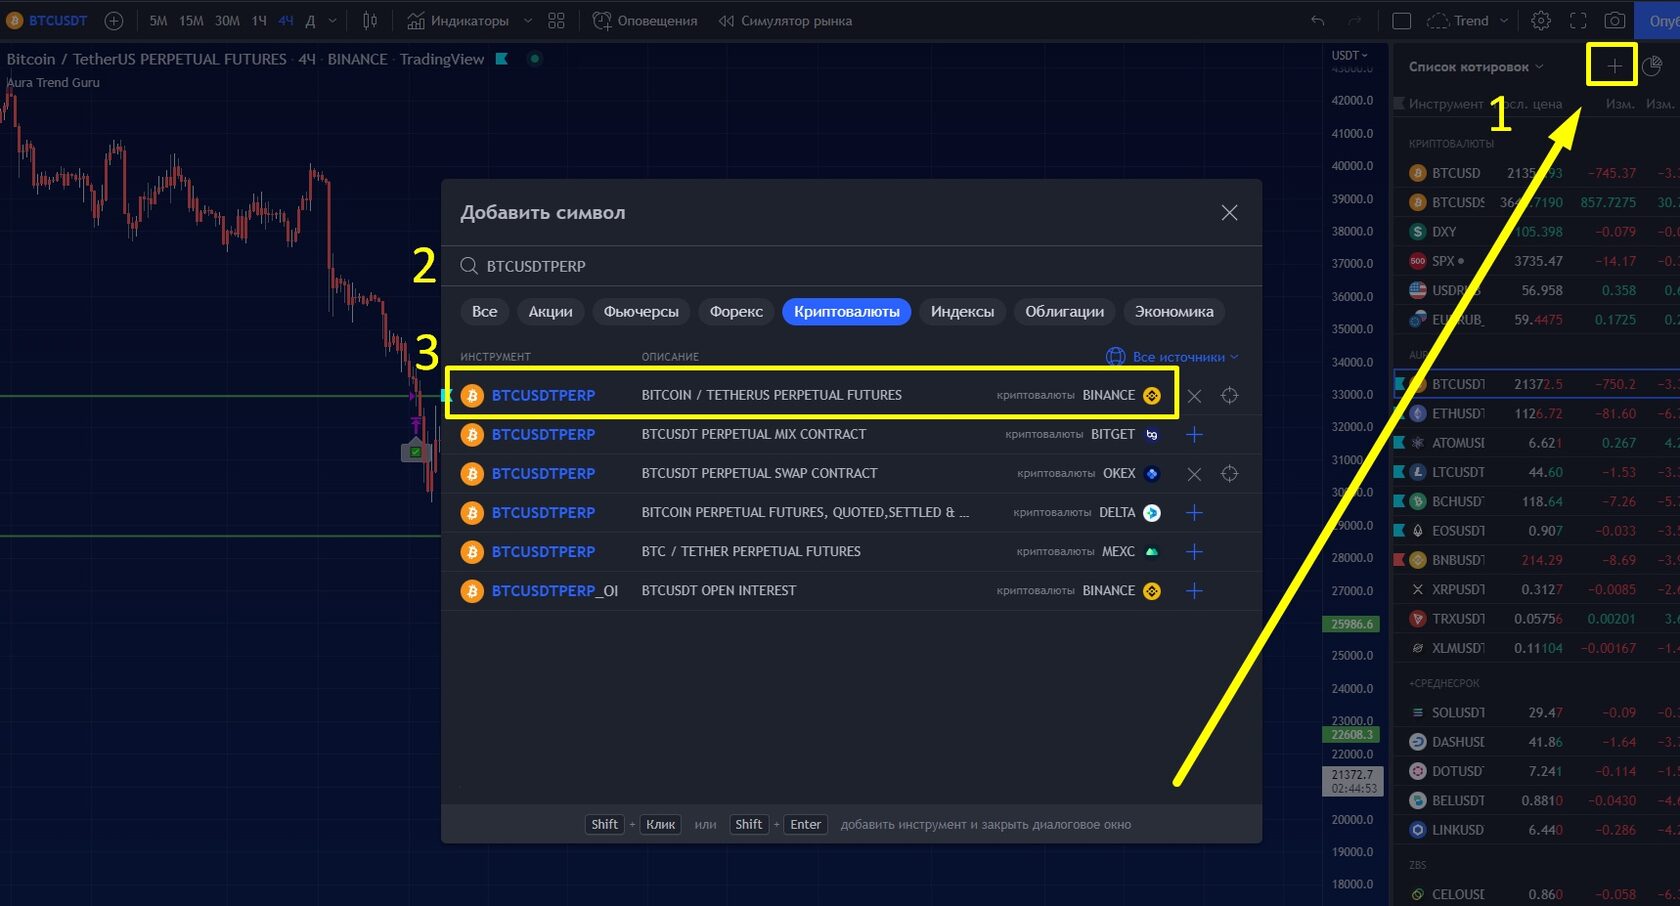The height and width of the screenshot is (906, 1680).
Task: Select the 5M timeframe
Action: pos(158,21)
